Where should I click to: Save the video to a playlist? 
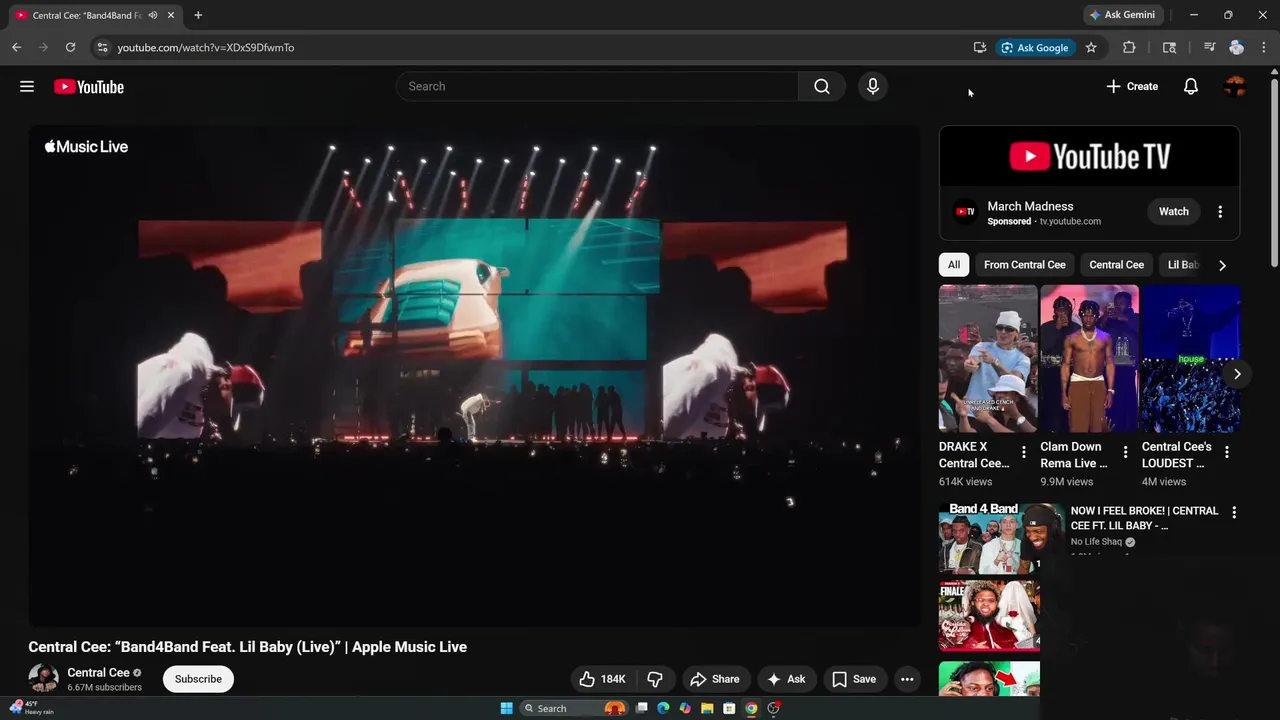click(854, 679)
